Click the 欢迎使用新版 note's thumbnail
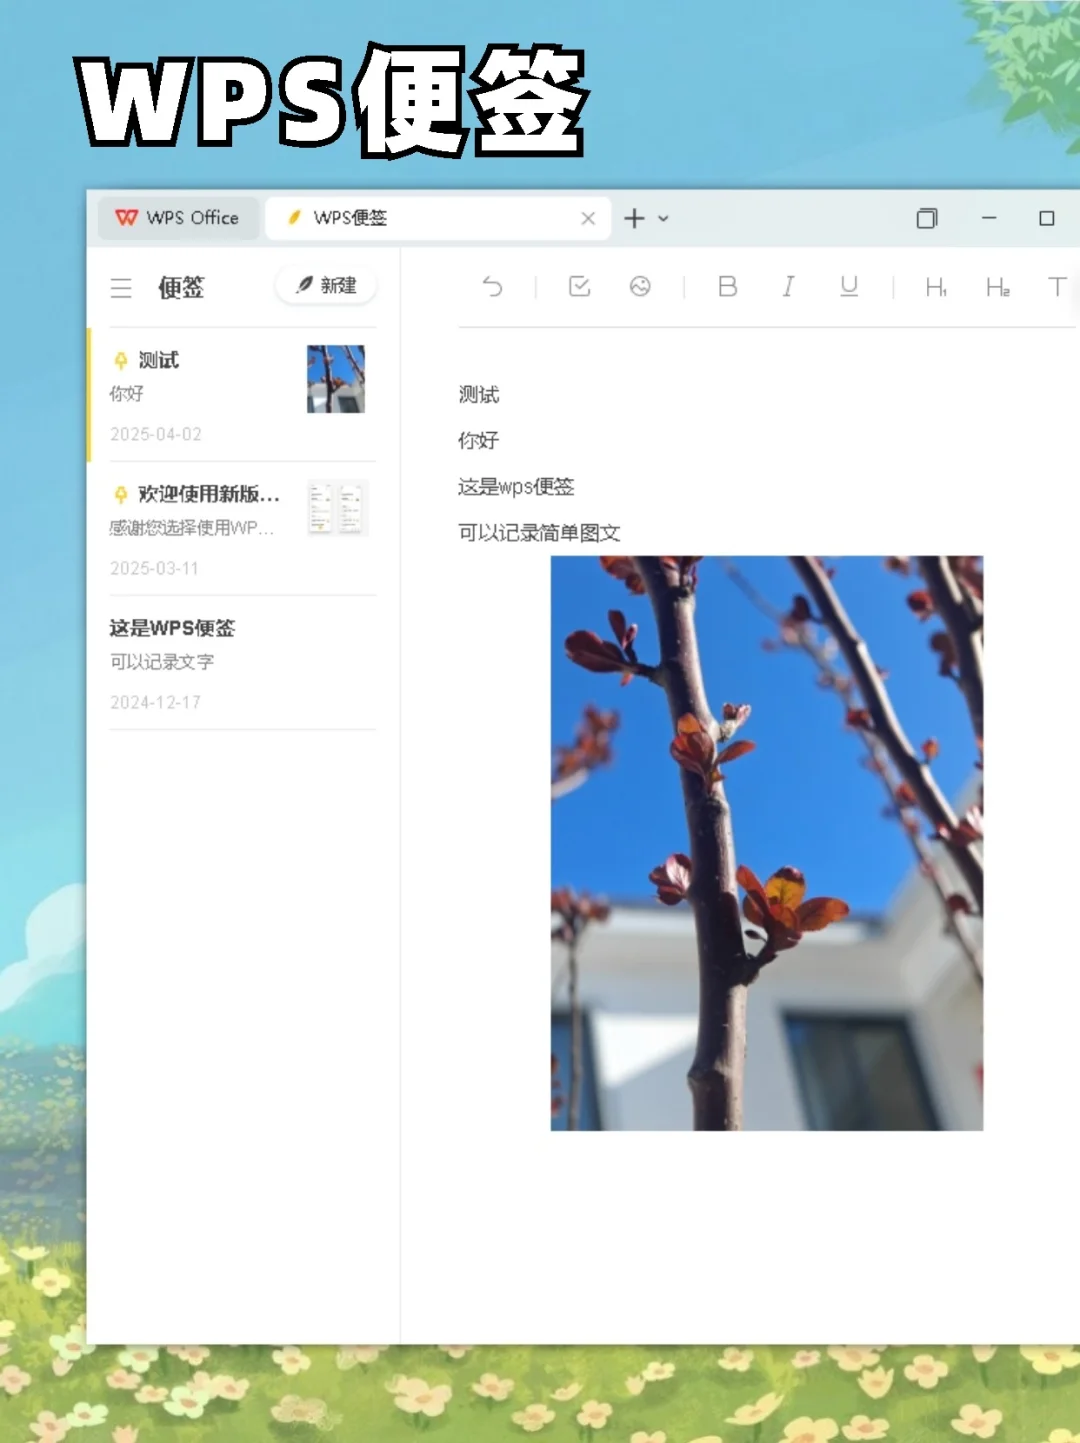The width and height of the screenshot is (1080, 1443). [x=337, y=508]
